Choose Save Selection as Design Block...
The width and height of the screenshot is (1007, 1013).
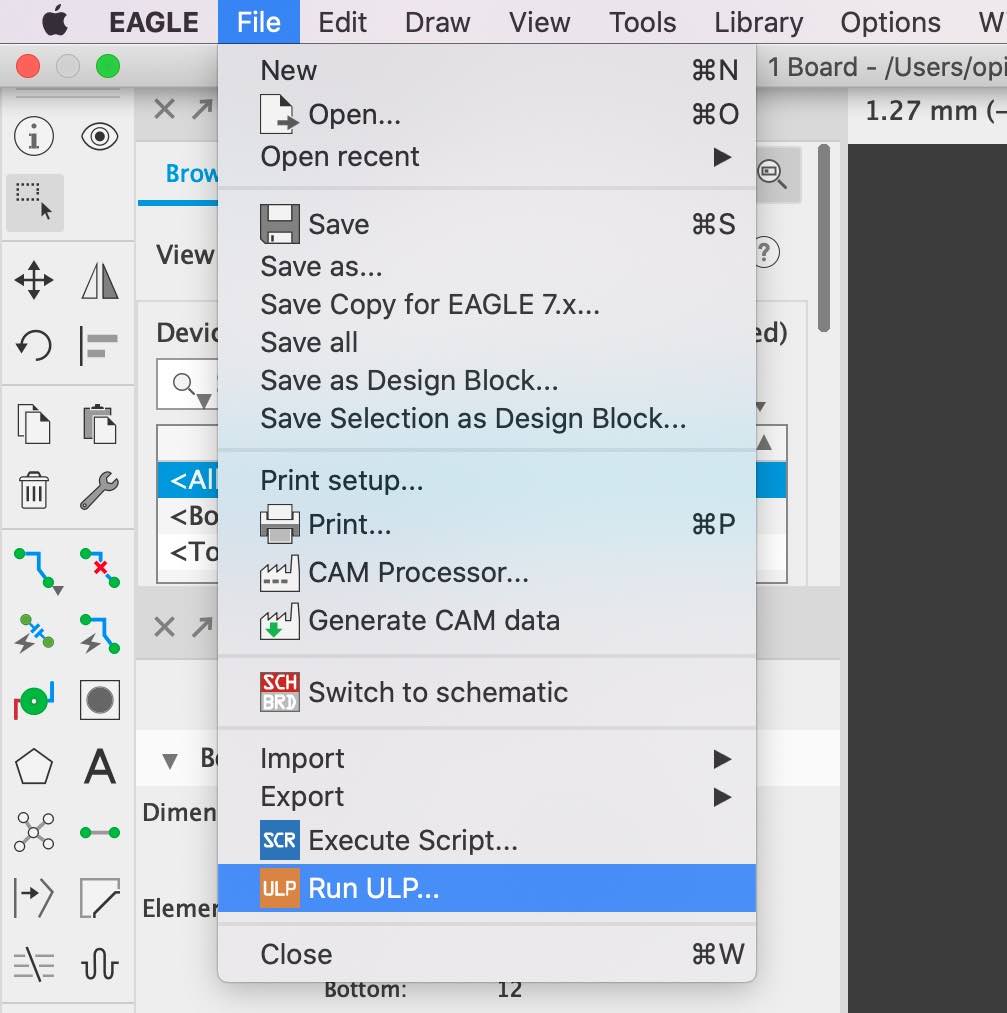pyautogui.click(x=486, y=419)
